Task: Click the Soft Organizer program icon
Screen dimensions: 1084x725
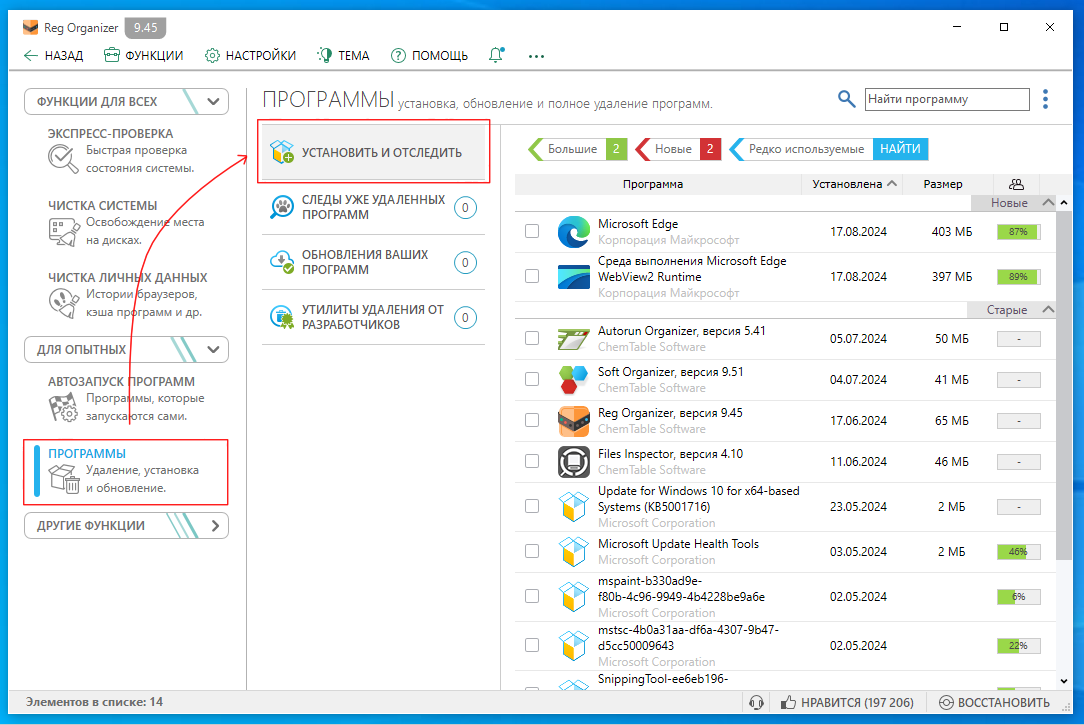Action: click(x=574, y=380)
